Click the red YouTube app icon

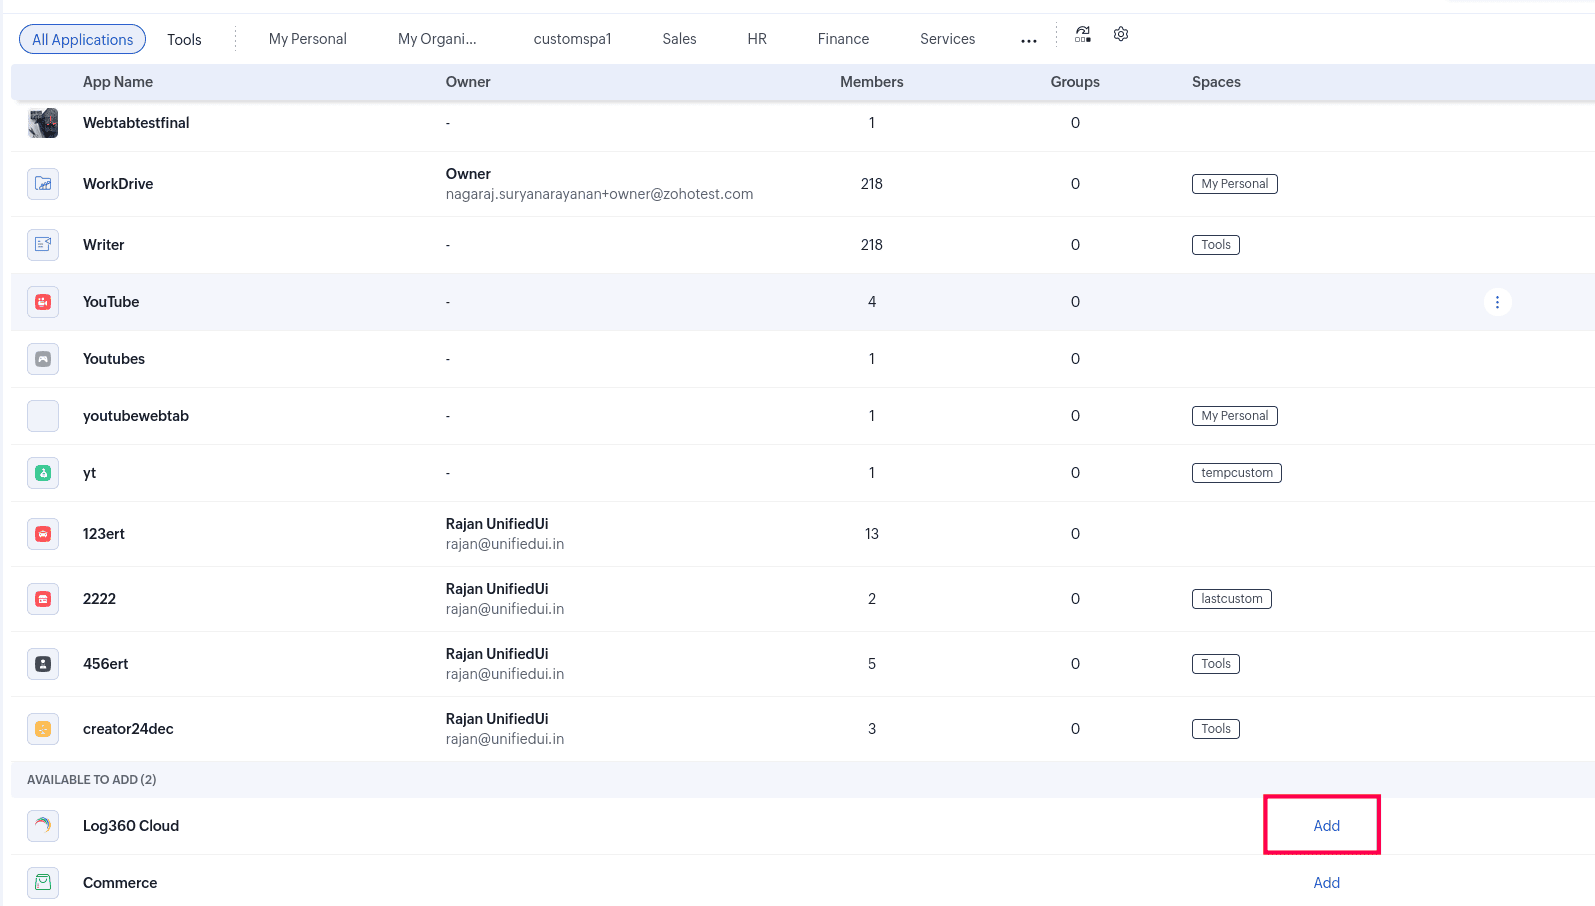[43, 302]
